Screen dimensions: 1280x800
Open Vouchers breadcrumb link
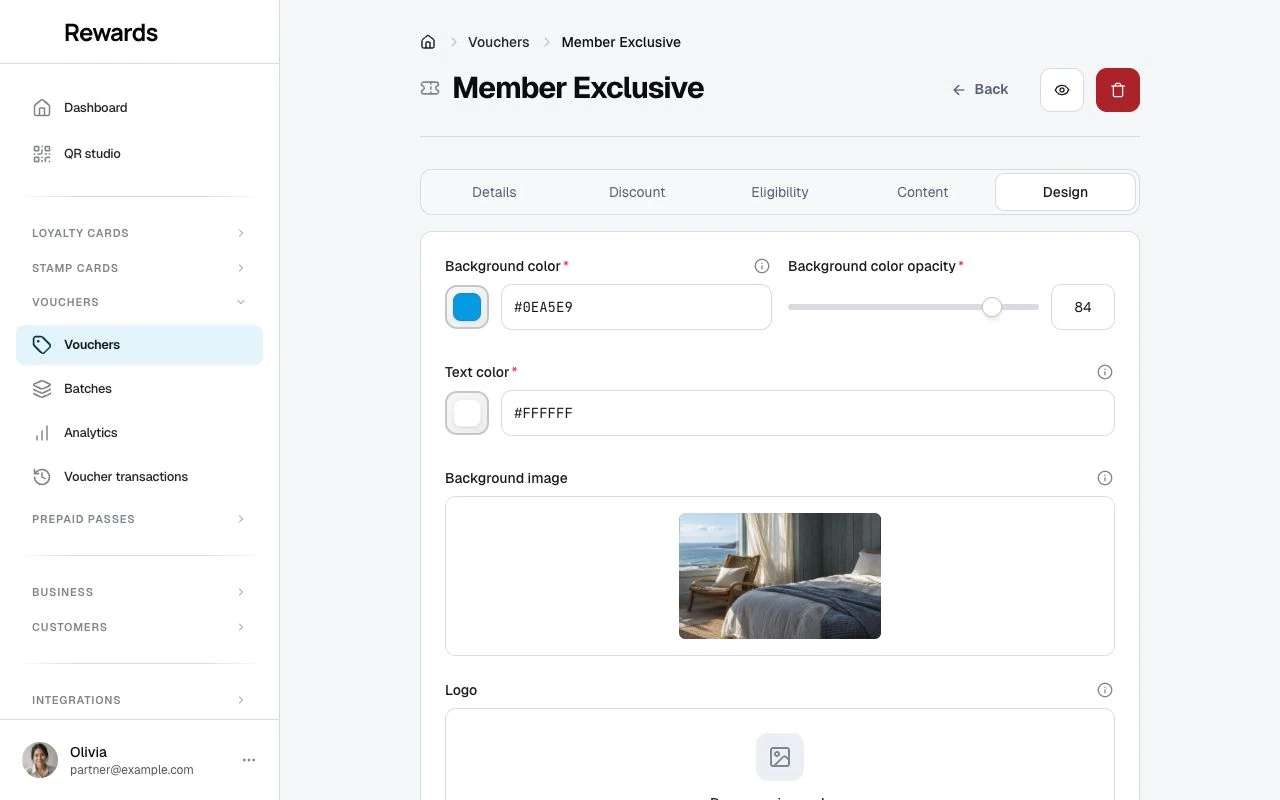point(498,42)
